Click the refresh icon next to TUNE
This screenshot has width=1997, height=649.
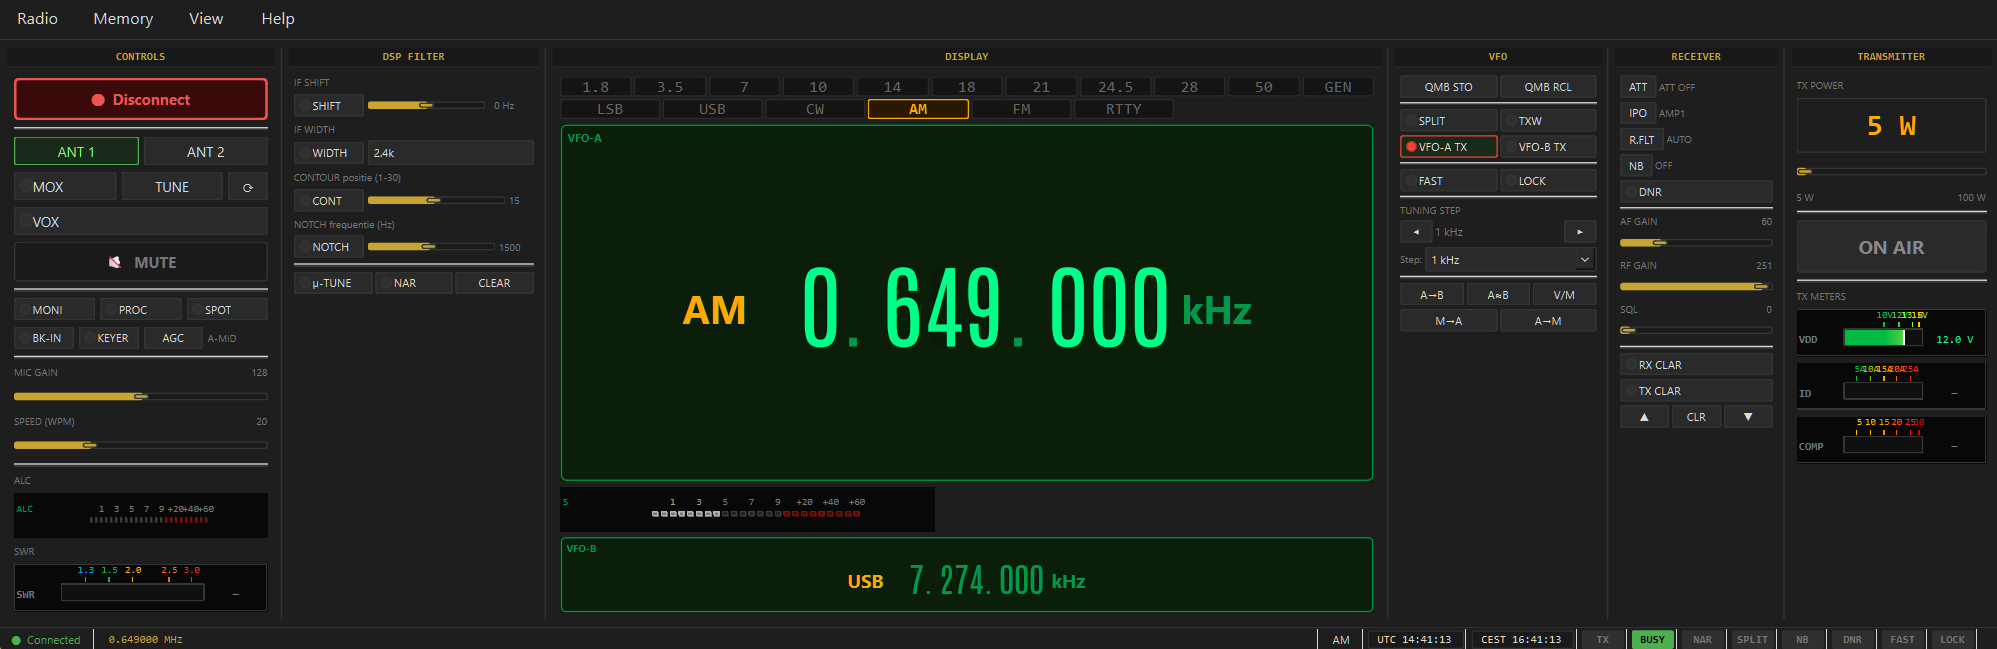tap(248, 187)
